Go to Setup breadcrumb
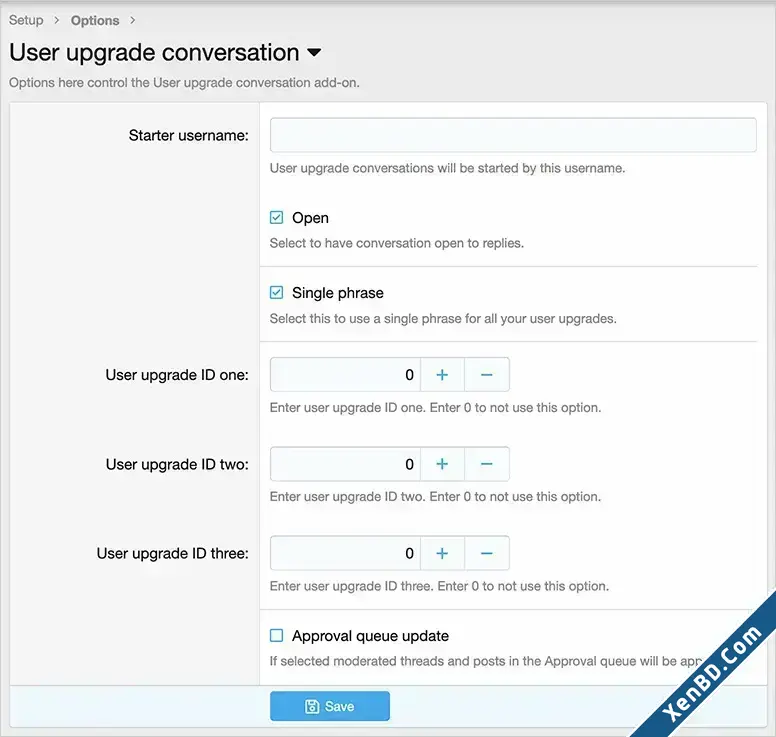Viewport: 776px width, 737px height. (26, 20)
